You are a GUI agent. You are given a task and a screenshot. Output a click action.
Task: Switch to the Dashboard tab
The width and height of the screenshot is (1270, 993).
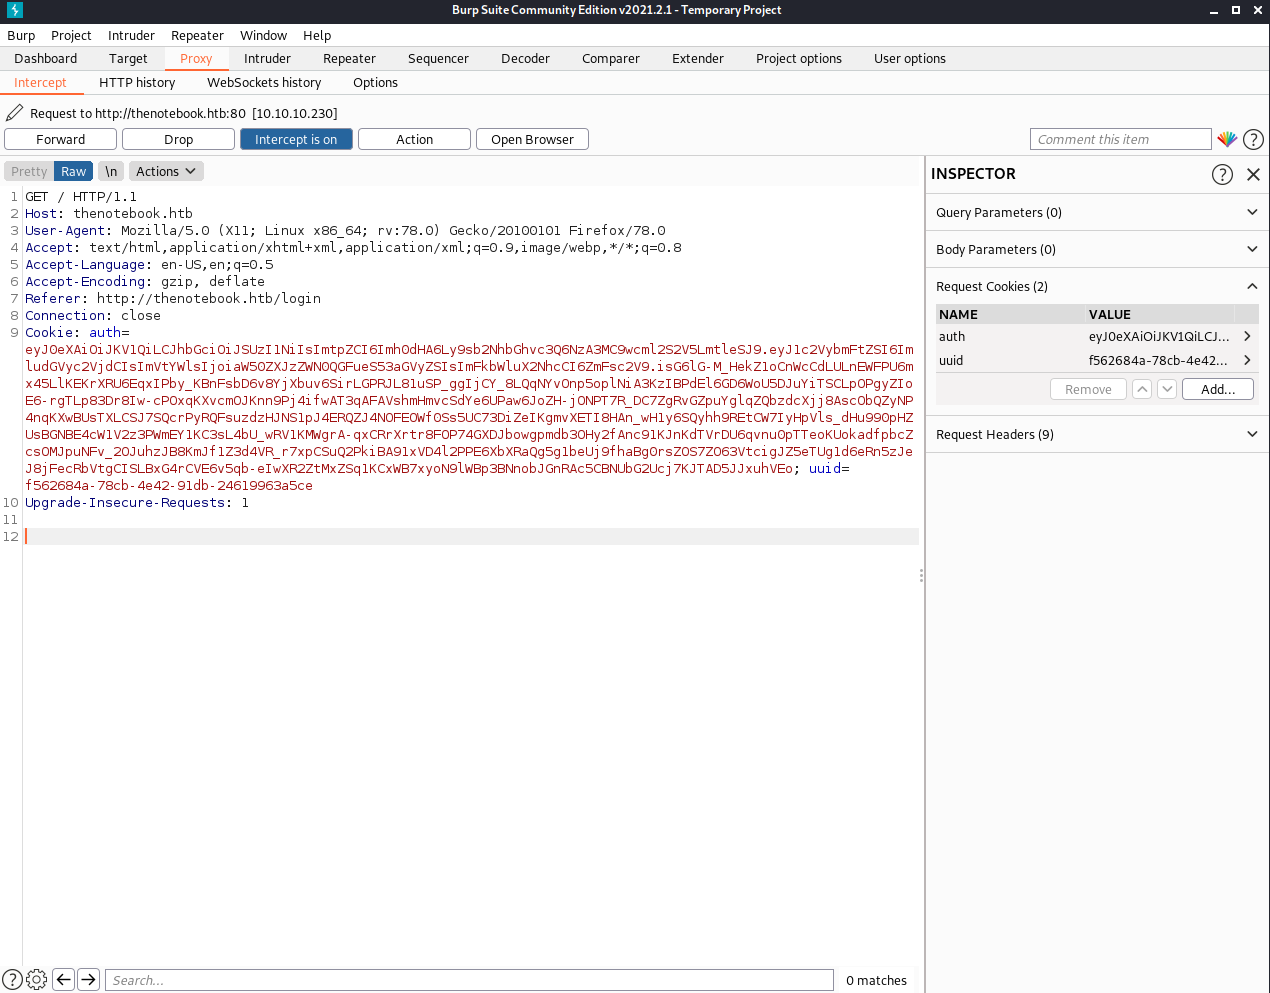(x=46, y=58)
